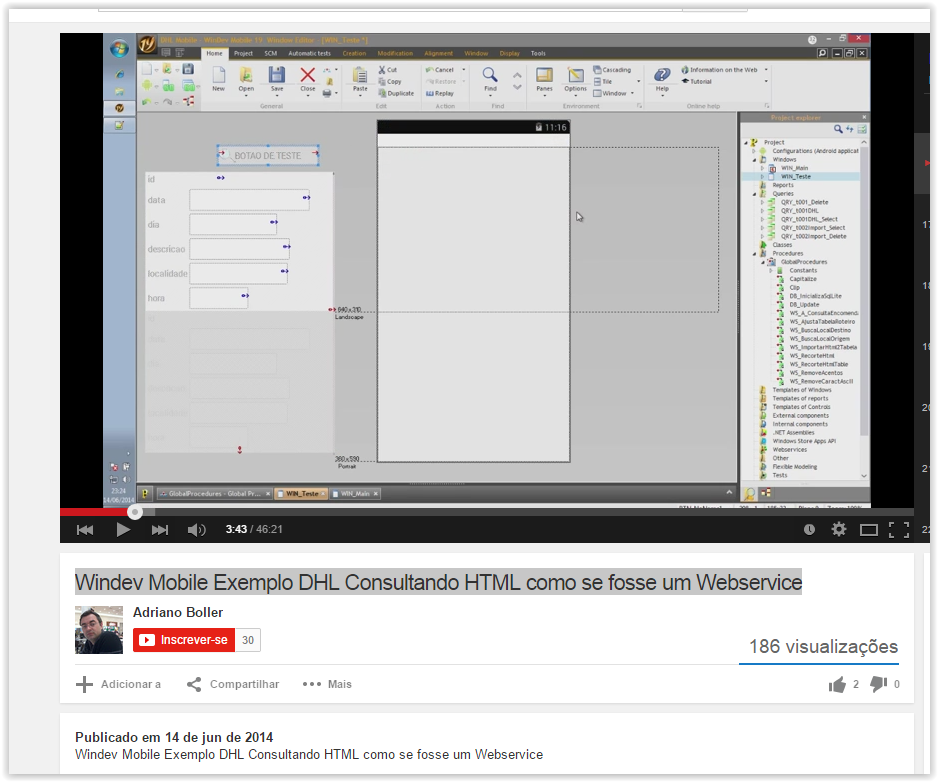Switch to WIN_Main editor tab
This screenshot has width=938, height=782.
tap(355, 494)
